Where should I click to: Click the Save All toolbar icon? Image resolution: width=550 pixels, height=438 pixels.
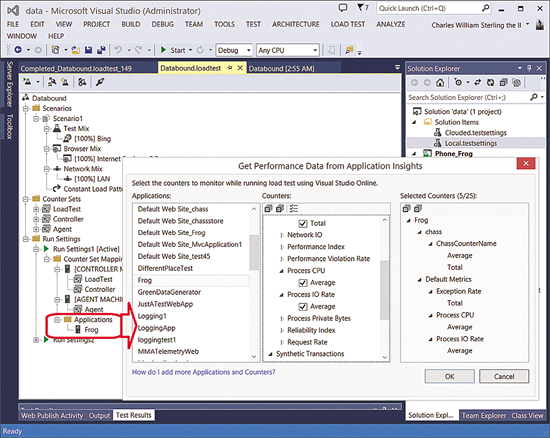coord(101,50)
